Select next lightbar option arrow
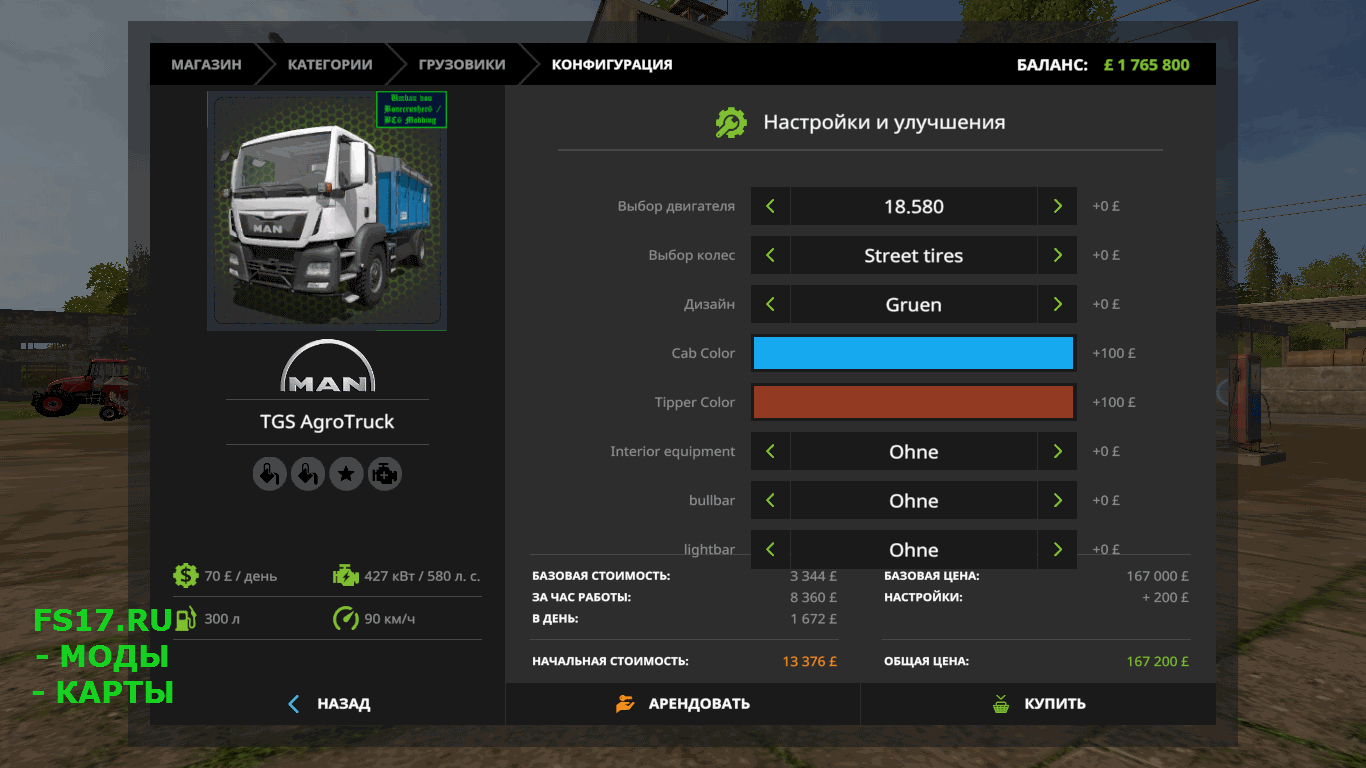The width and height of the screenshot is (1366, 768). 1057,549
